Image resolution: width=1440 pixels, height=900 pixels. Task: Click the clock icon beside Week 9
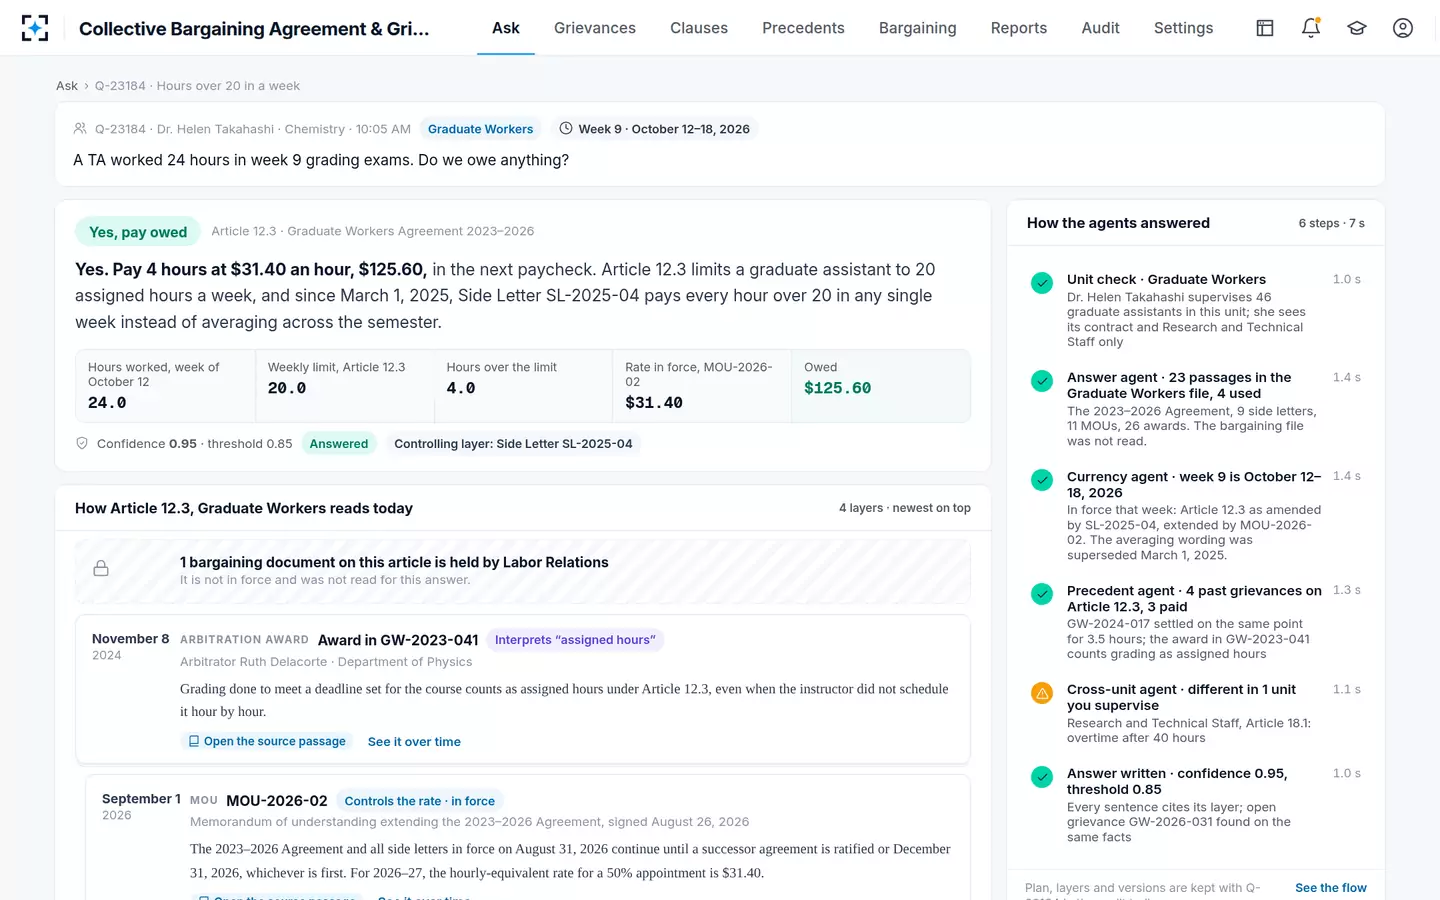pos(566,128)
